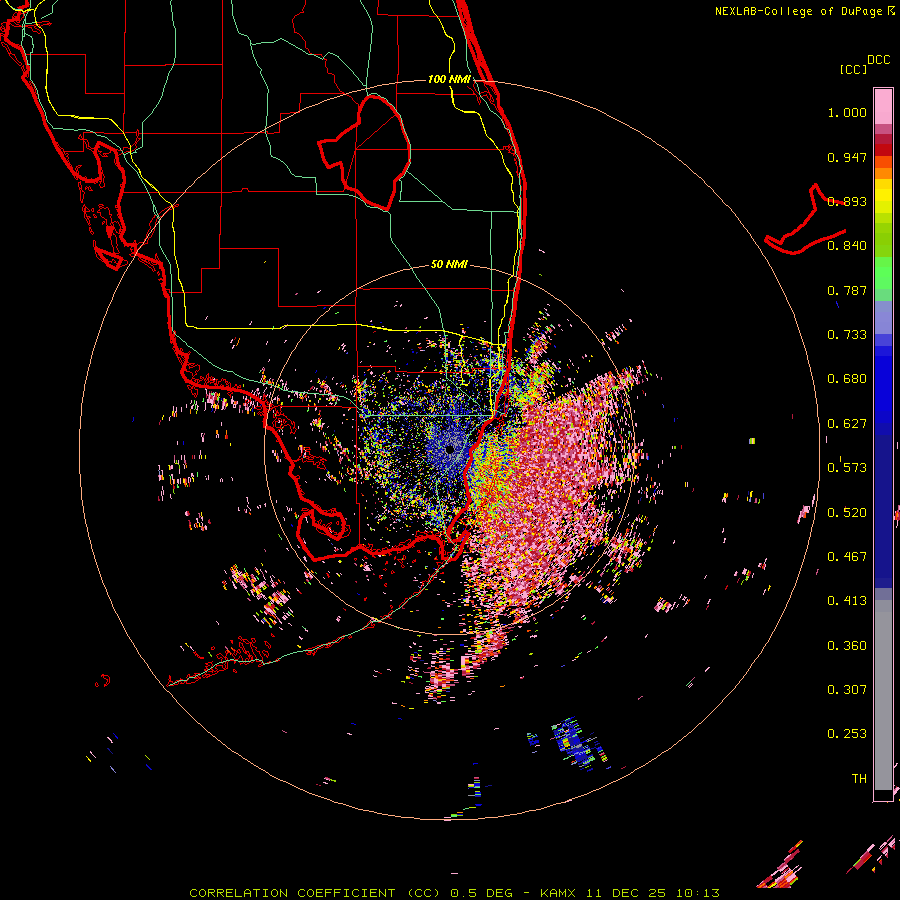
Task: Click the pink top segment of the color bar
Action: point(883,106)
